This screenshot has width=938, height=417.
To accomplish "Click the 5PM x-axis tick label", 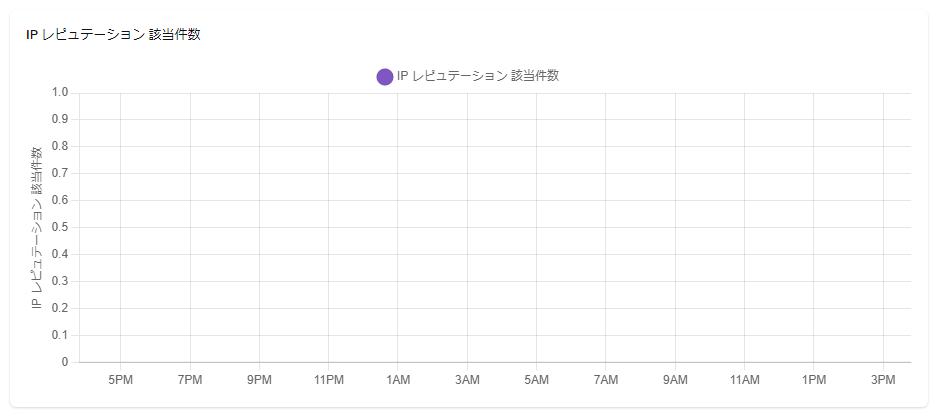I will 120,381.
